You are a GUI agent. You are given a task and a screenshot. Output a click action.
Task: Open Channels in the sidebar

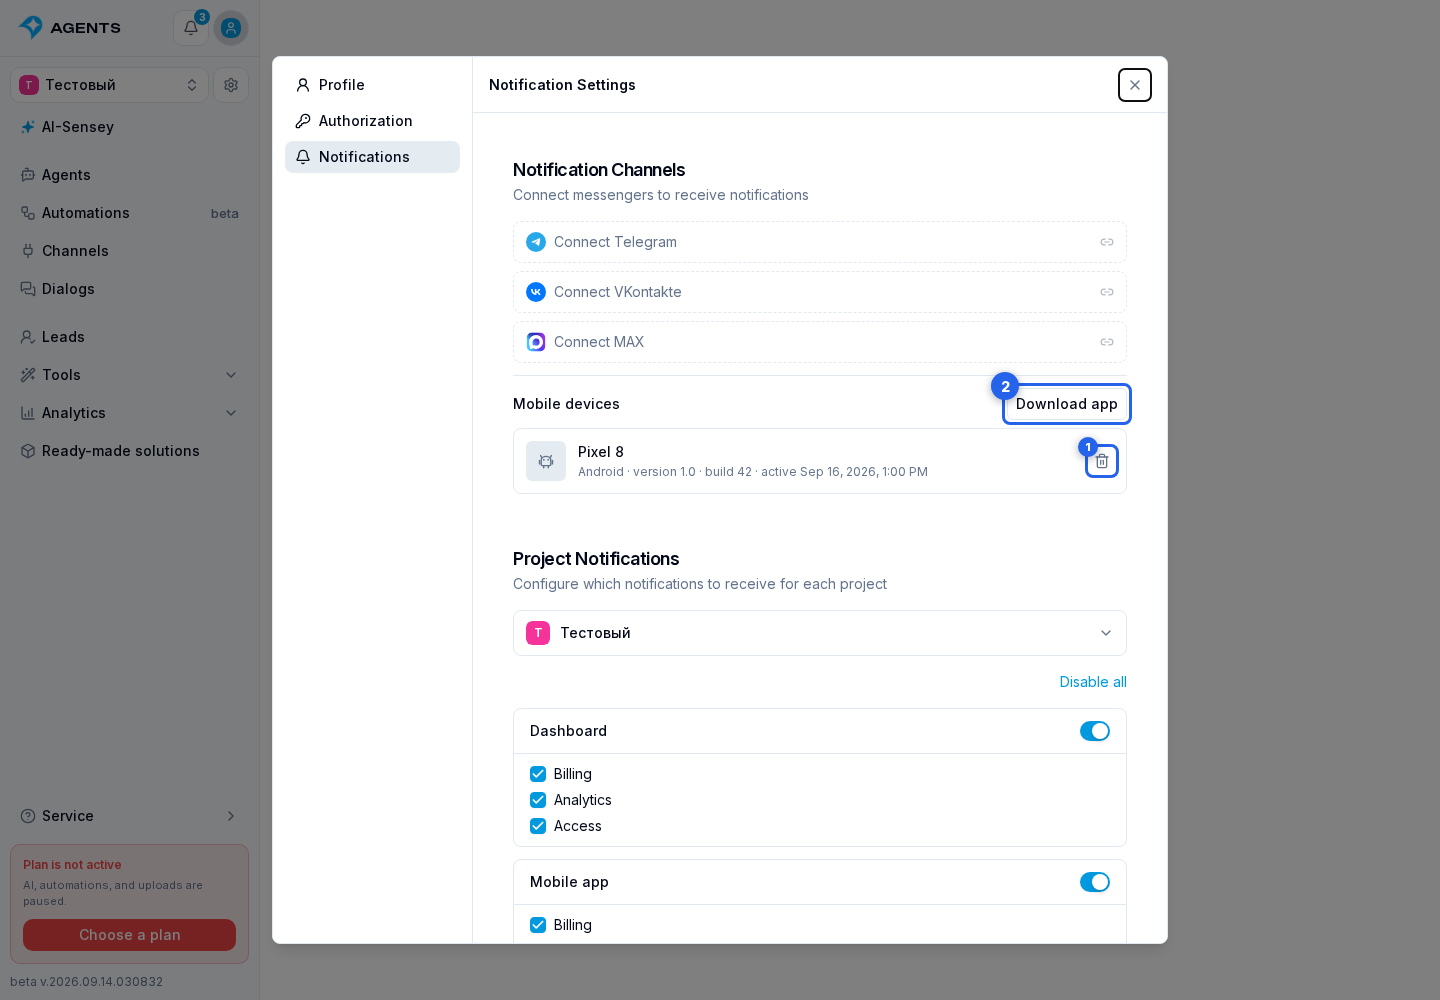coord(130,251)
